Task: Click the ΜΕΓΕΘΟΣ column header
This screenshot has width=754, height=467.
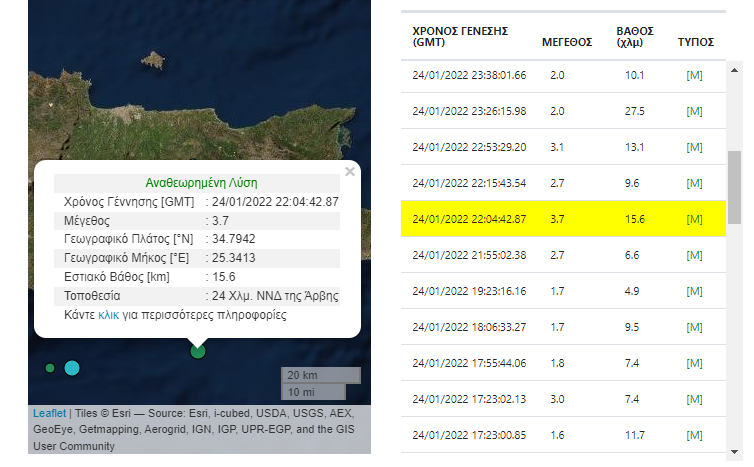Action: click(x=567, y=42)
